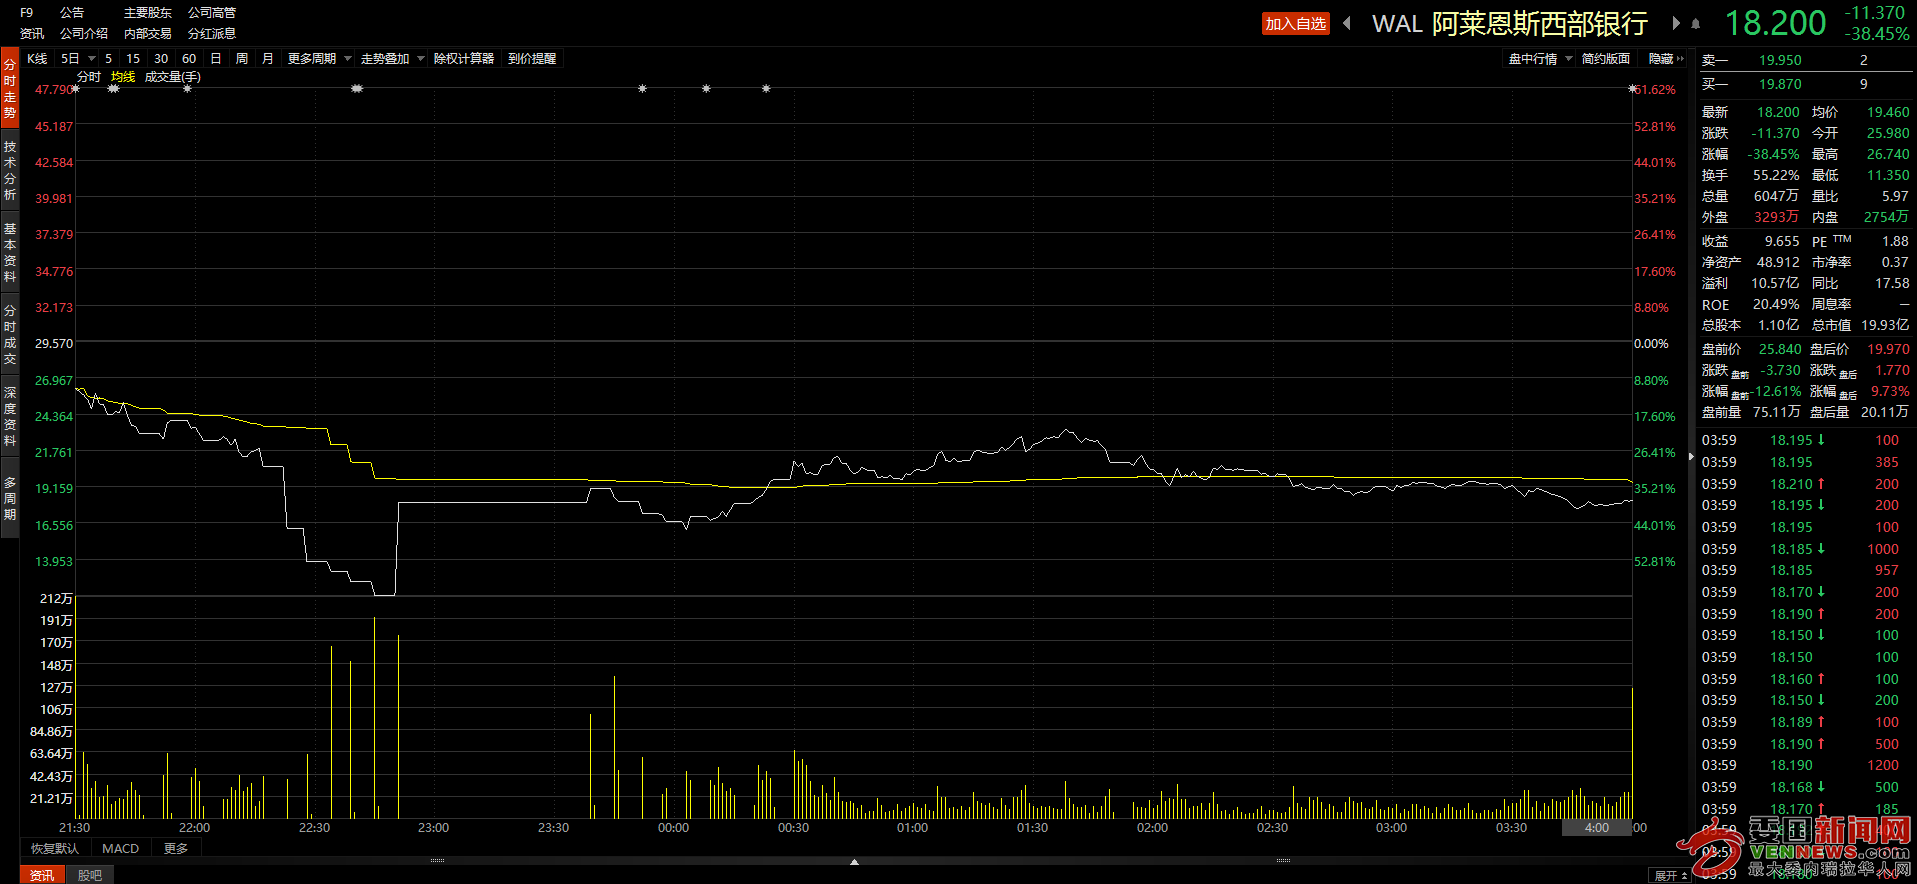The height and width of the screenshot is (884, 1917).
Task: Go to next stock with right arrow
Action: [1675, 23]
